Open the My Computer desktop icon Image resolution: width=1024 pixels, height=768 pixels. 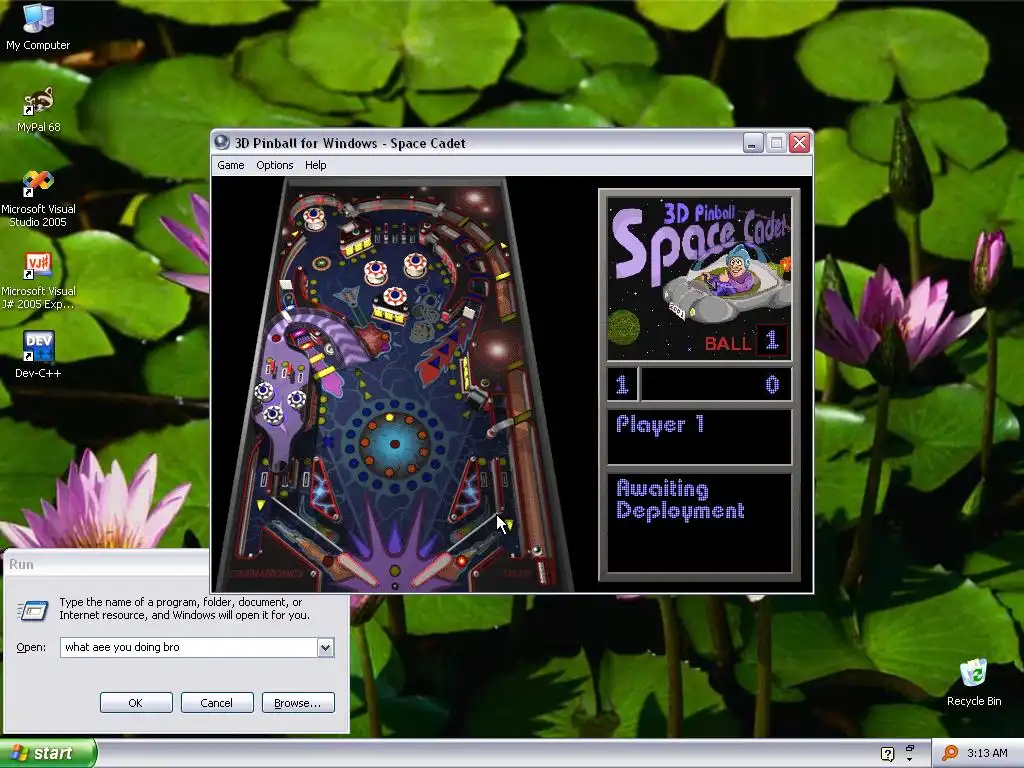pos(38,26)
